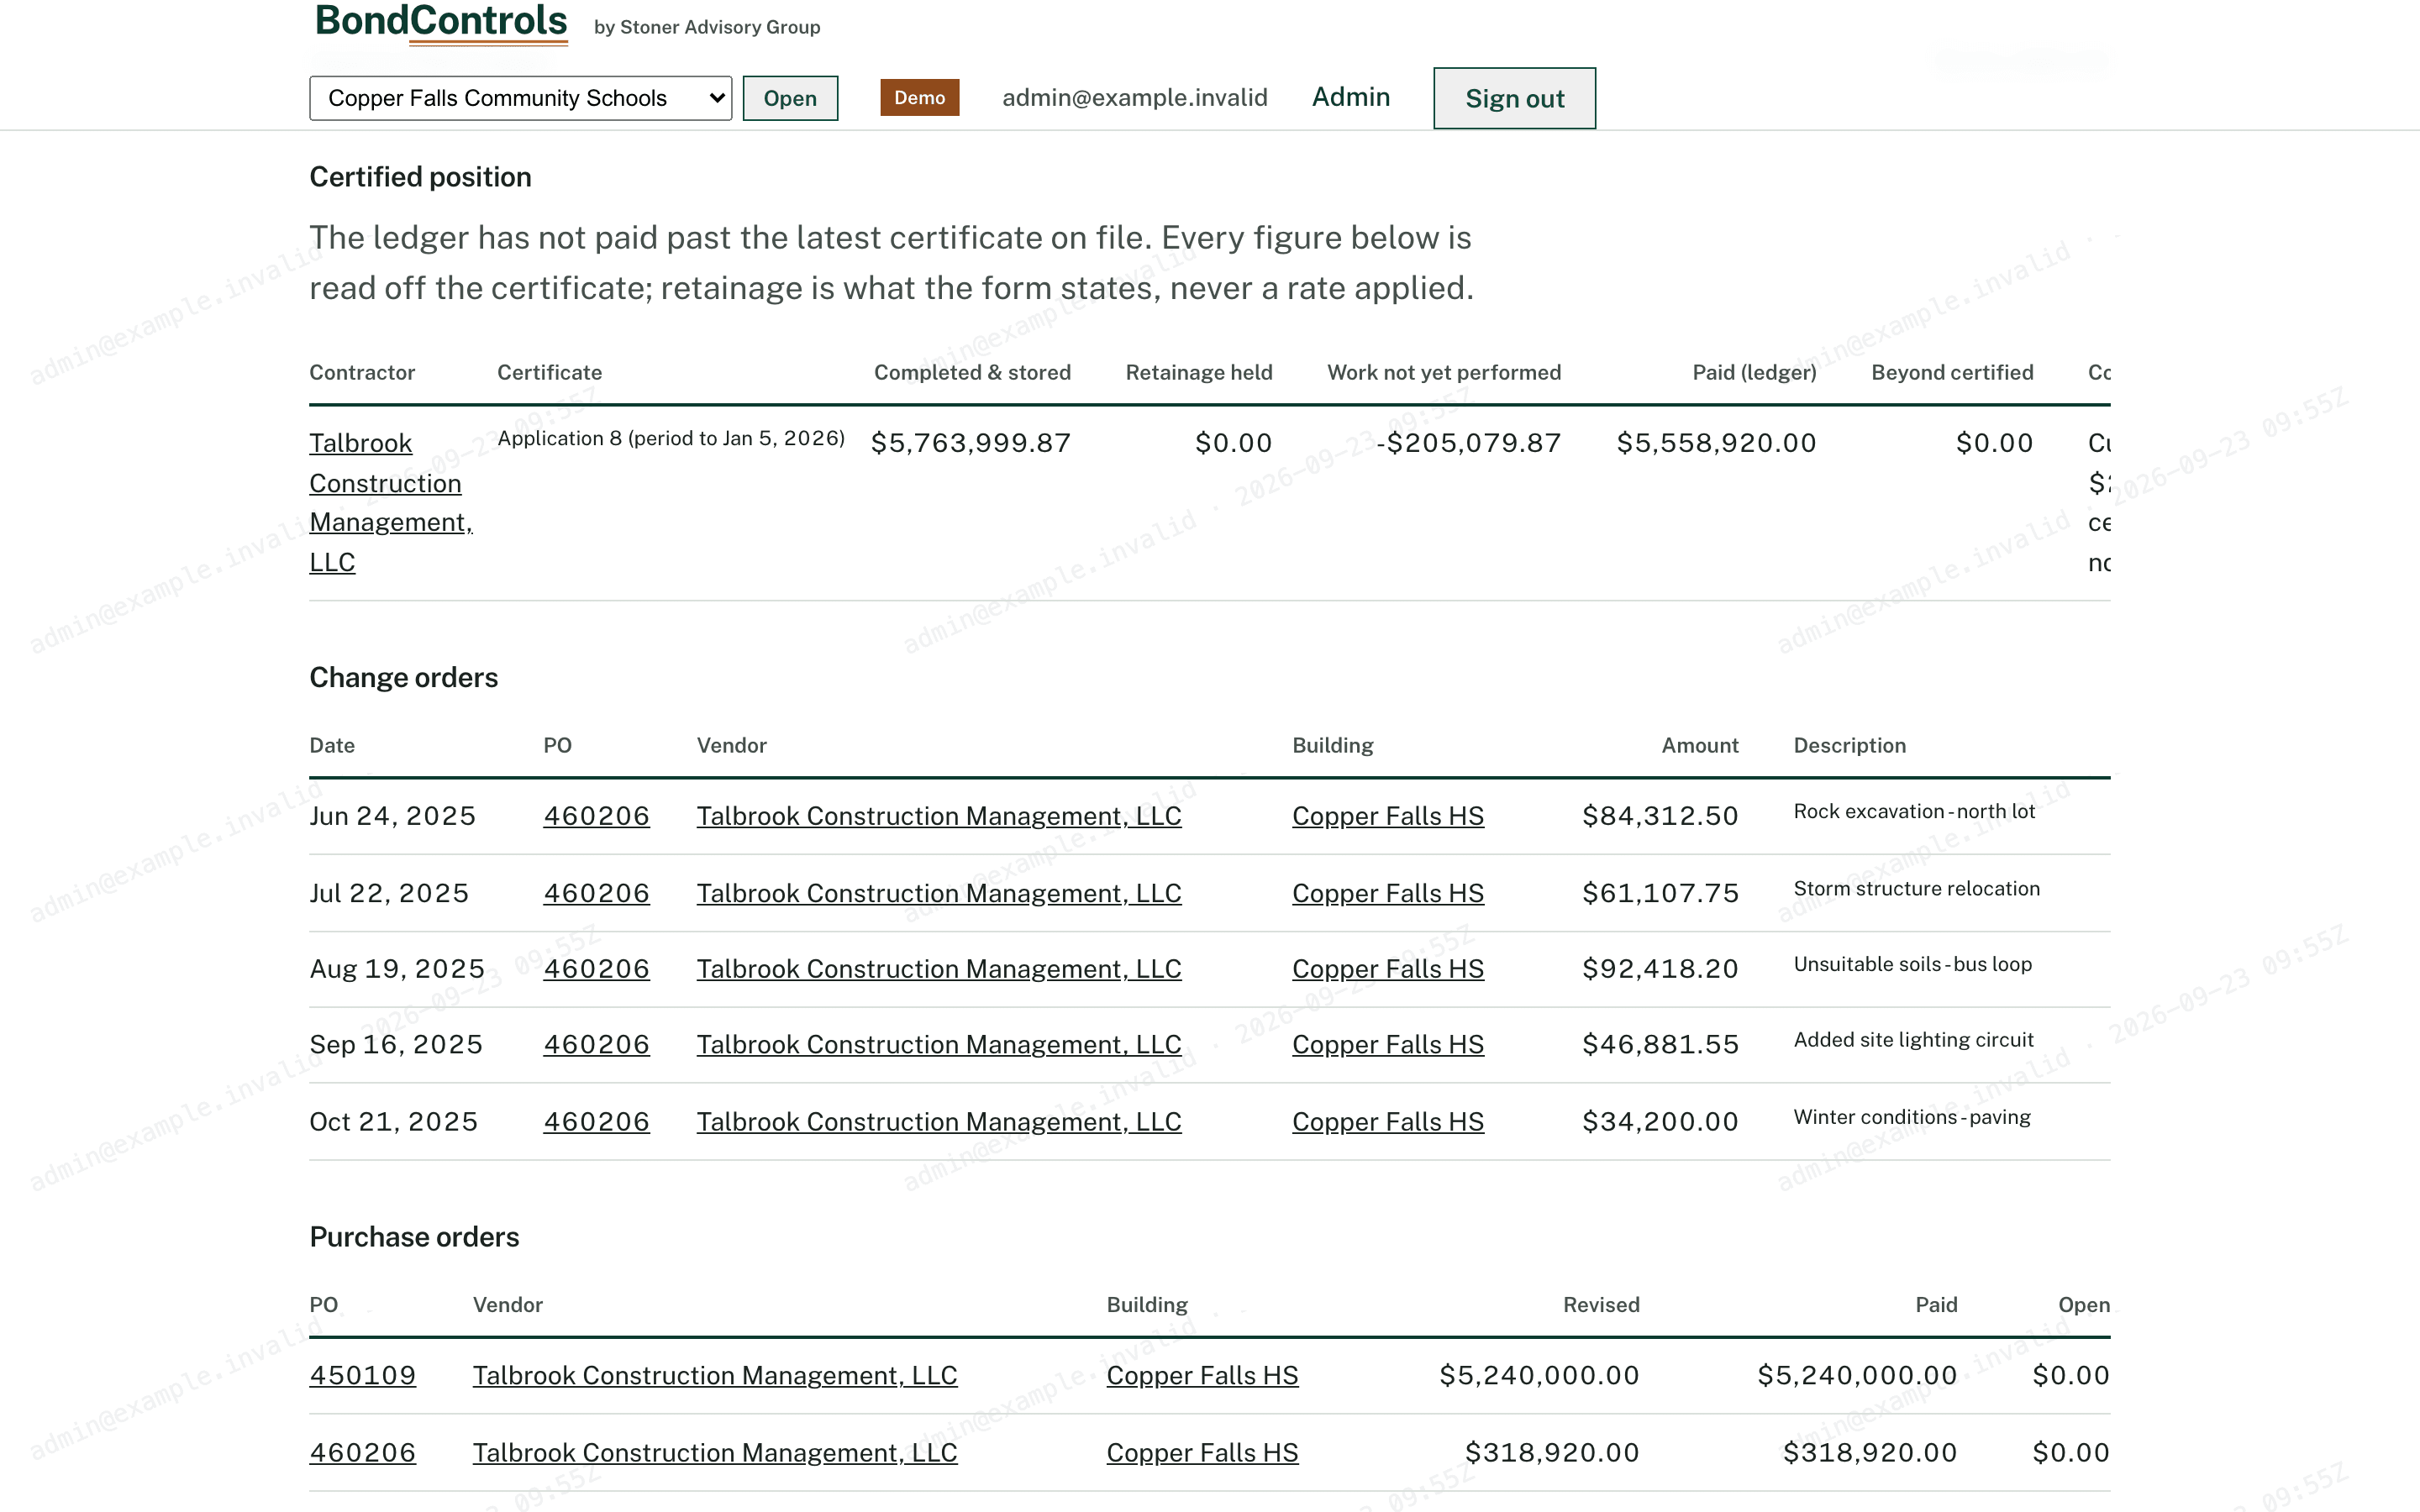The height and width of the screenshot is (1512, 2420).
Task: Open Talbrook vendor link in Jul 22, 2025 row
Action: (939, 893)
